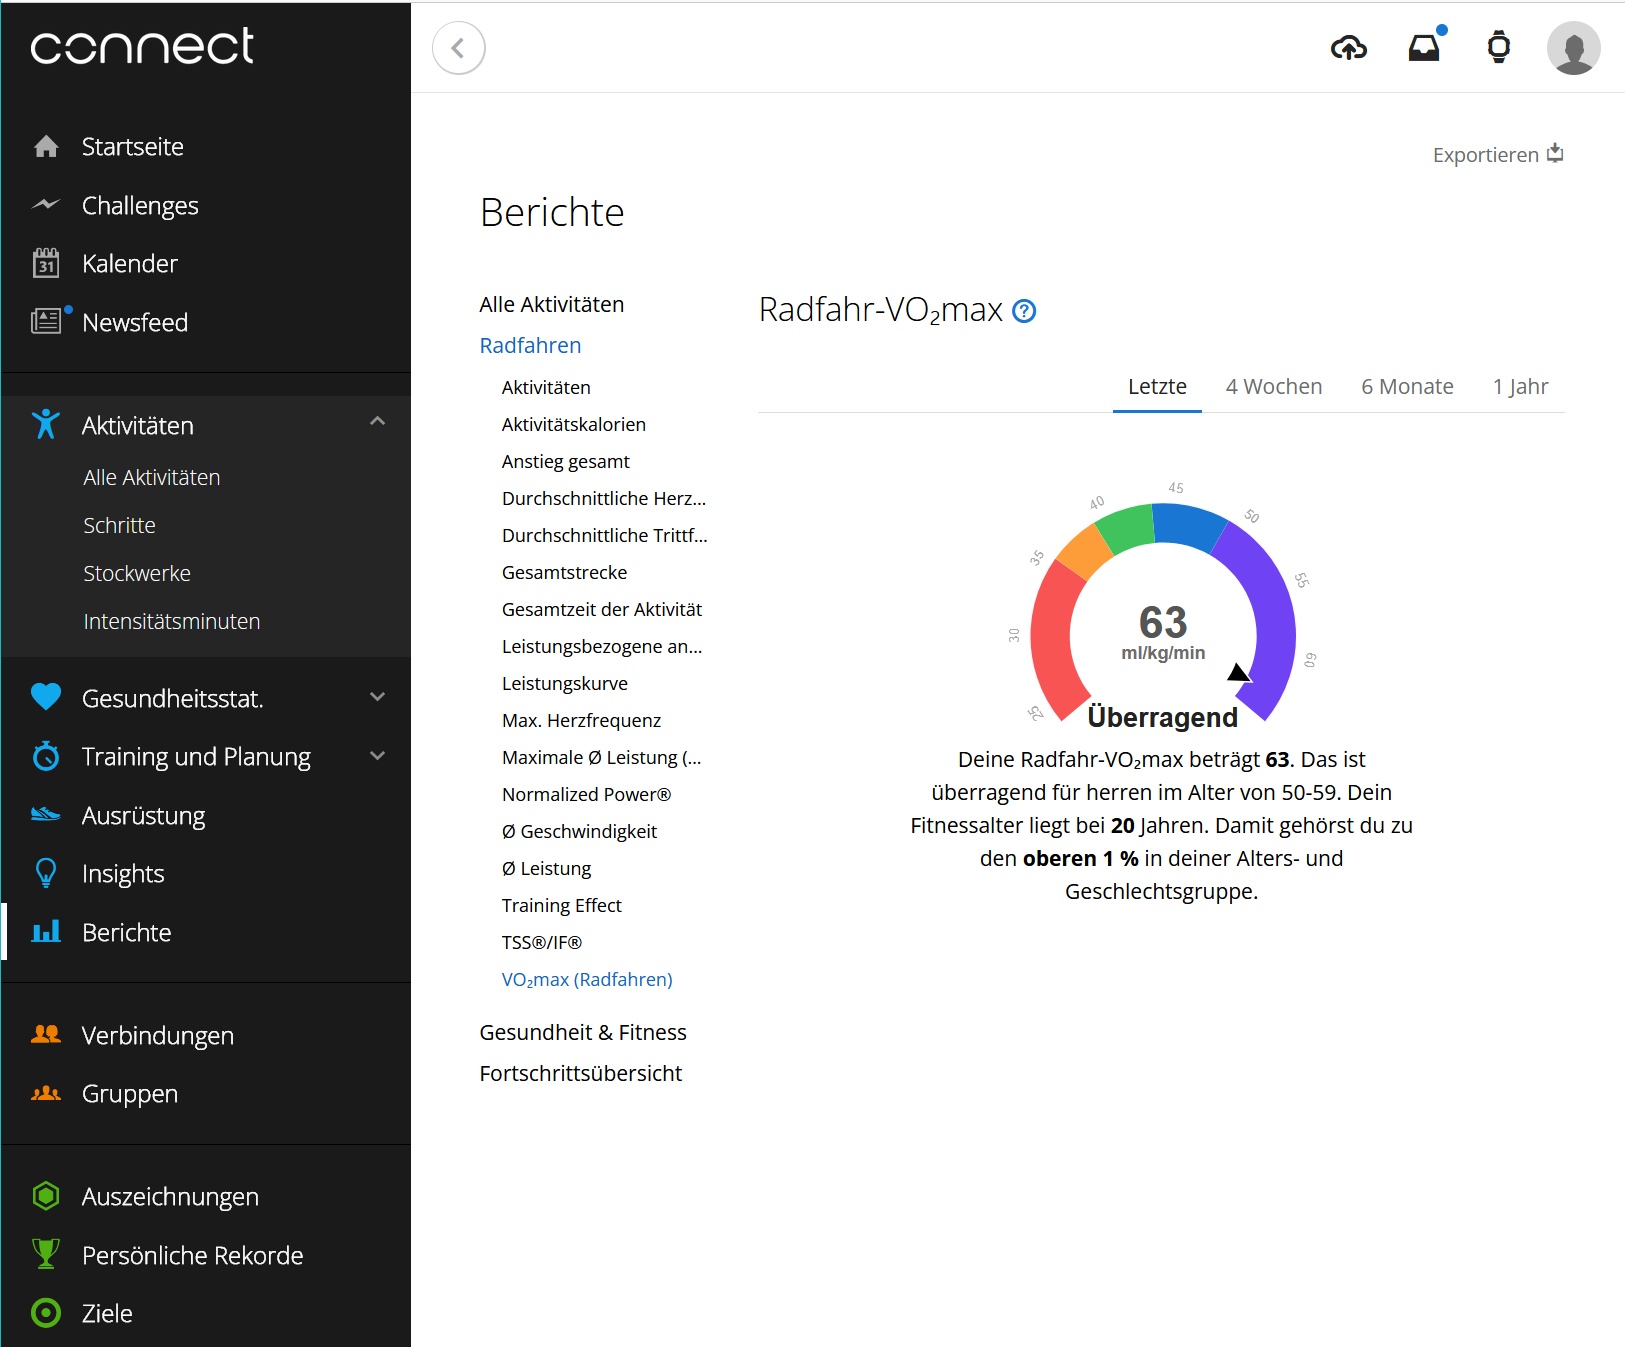Click the Garmin Connect logo
The height and width of the screenshot is (1347, 1625).
tap(142, 46)
